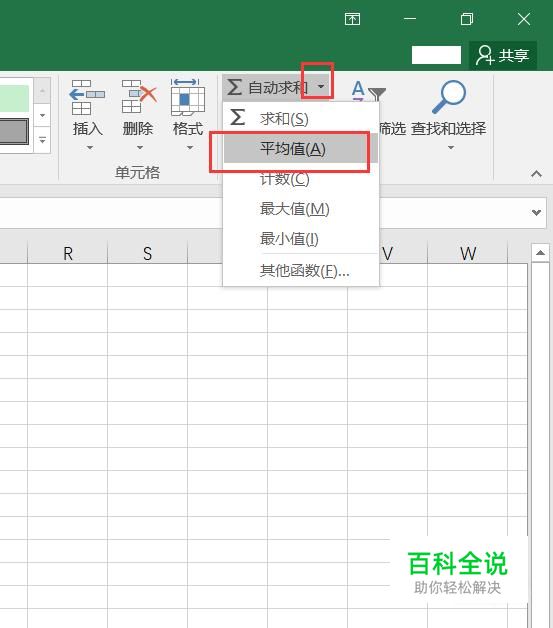Choose Average (平均值) from menu

(301, 149)
